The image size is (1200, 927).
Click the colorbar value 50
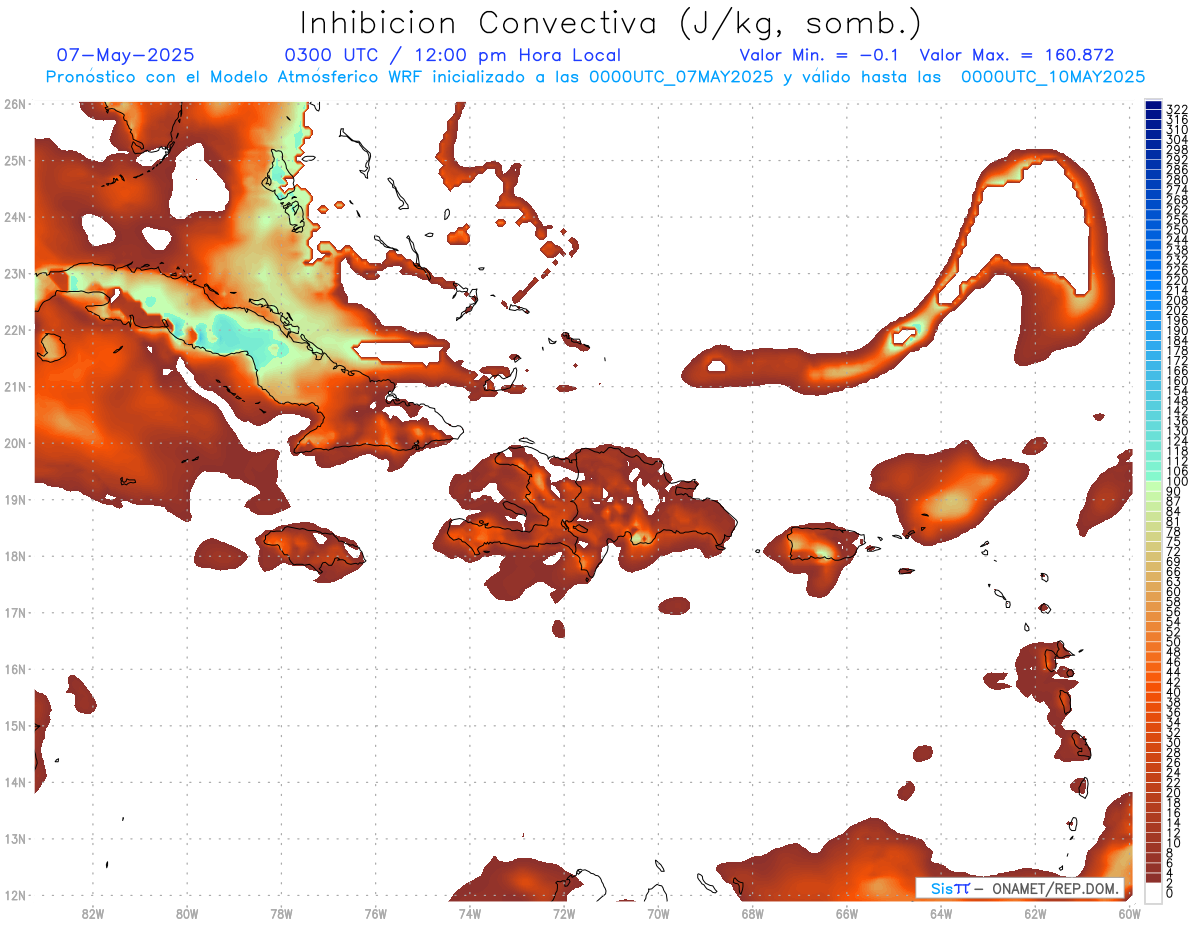pyautogui.click(x=1174, y=642)
